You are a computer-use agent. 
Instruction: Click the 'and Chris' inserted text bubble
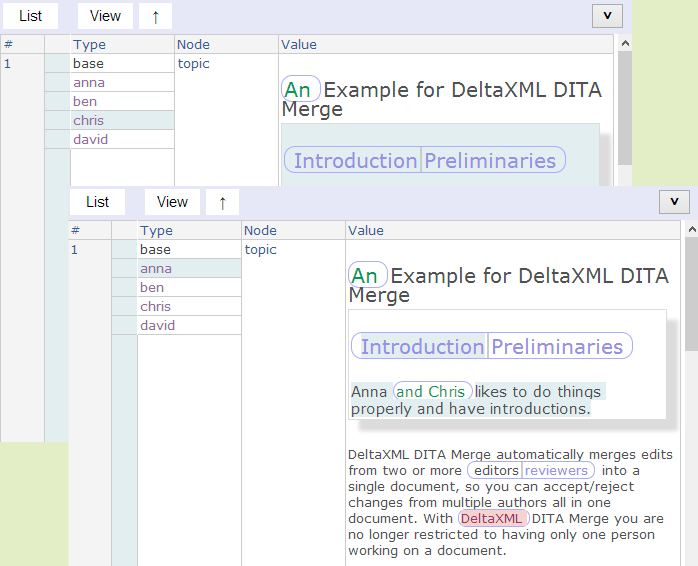point(430,392)
